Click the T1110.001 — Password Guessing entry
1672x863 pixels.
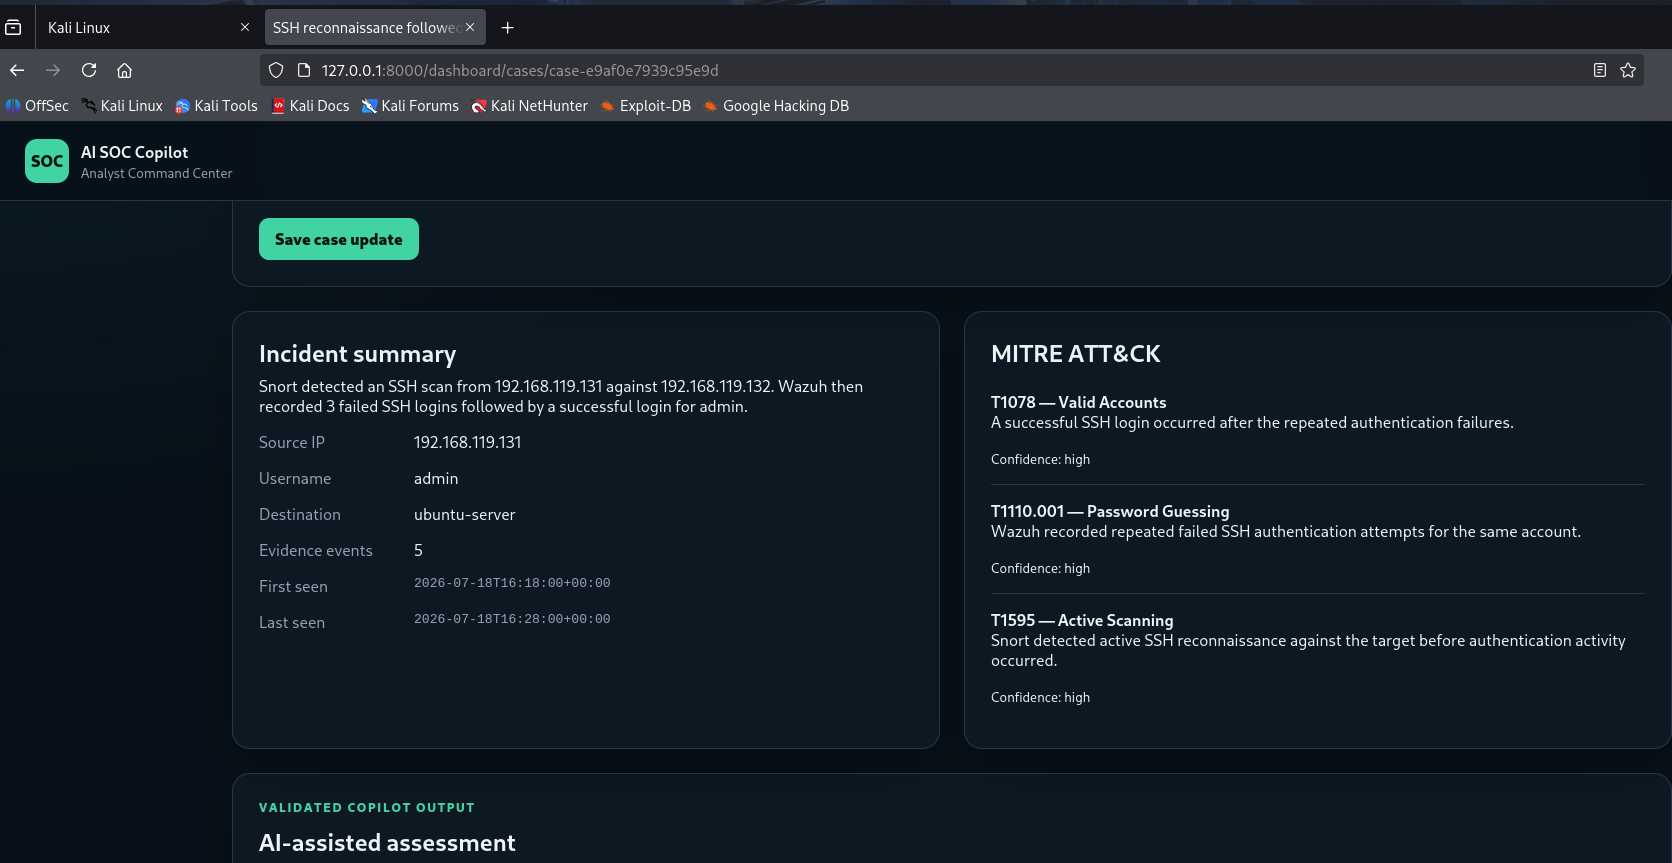coord(1110,511)
